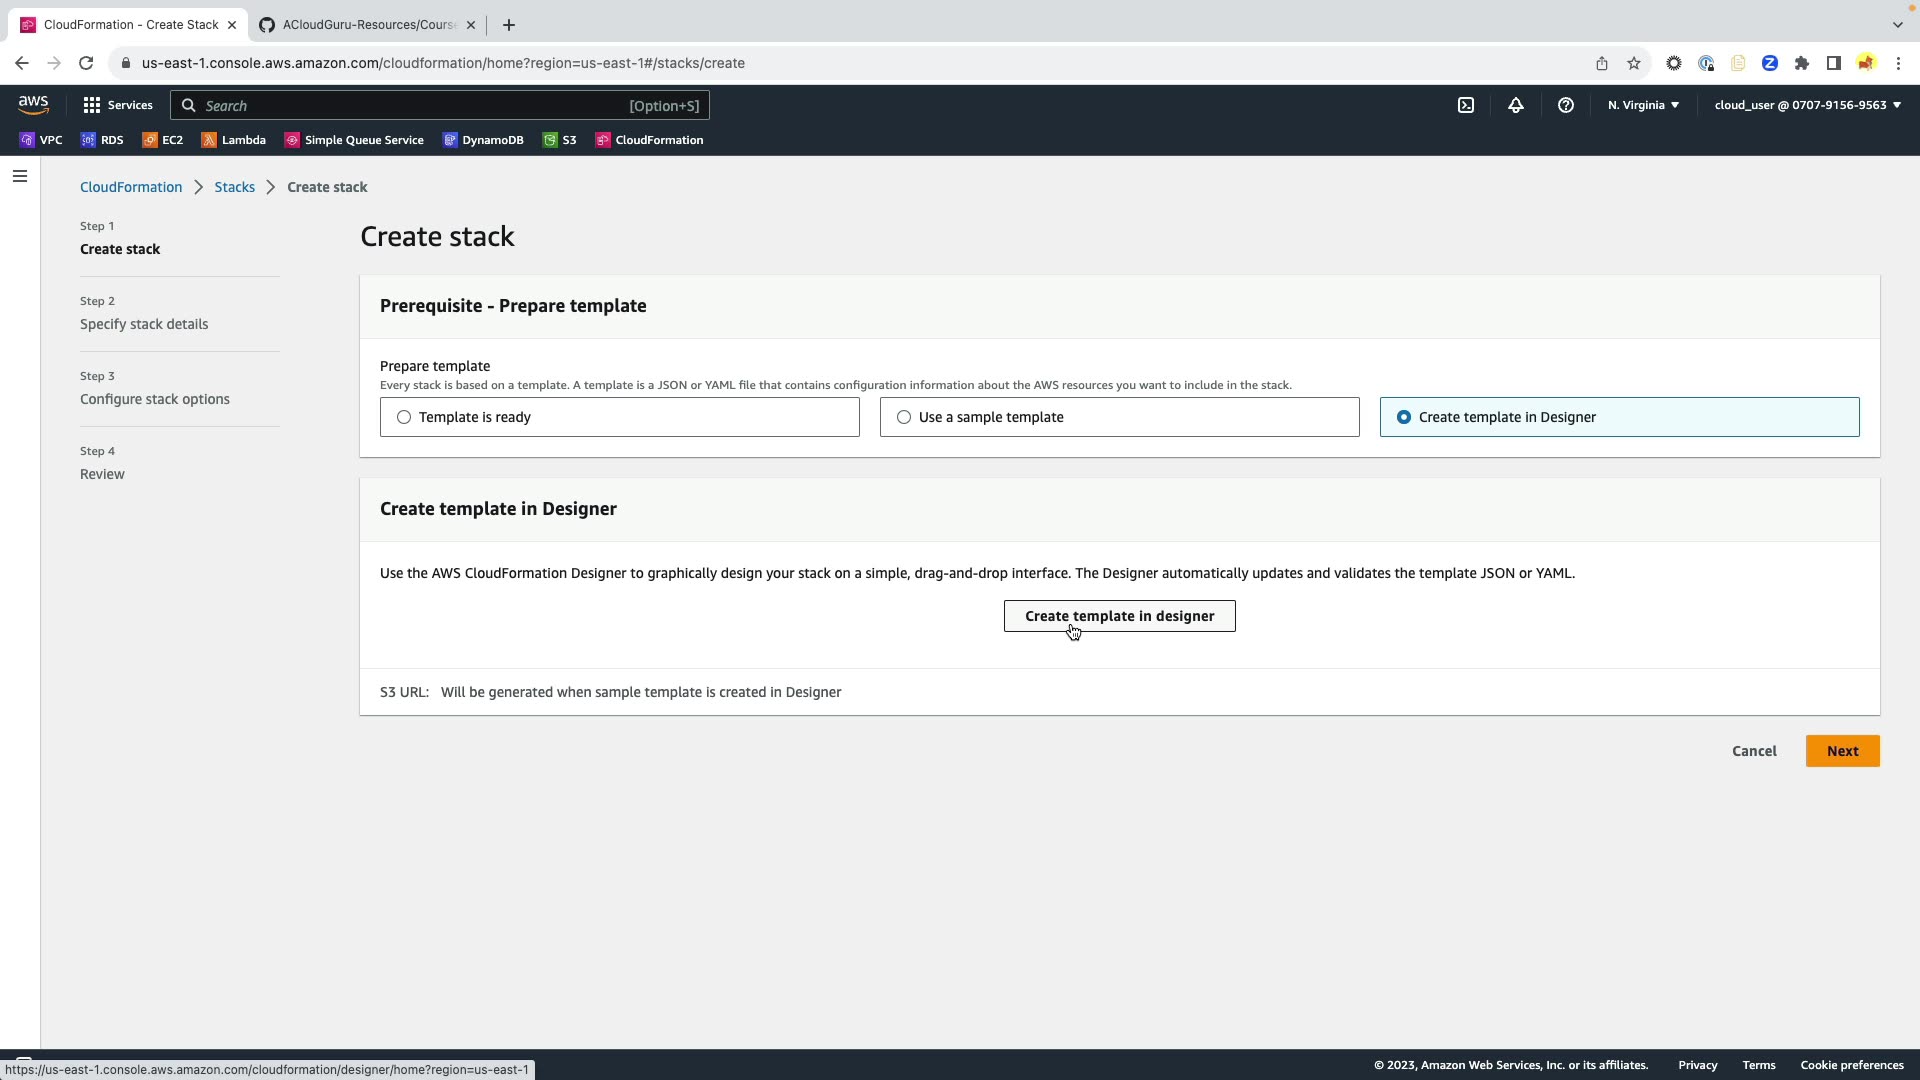
Task: Open the Services grid menu
Action: pos(117,105)
